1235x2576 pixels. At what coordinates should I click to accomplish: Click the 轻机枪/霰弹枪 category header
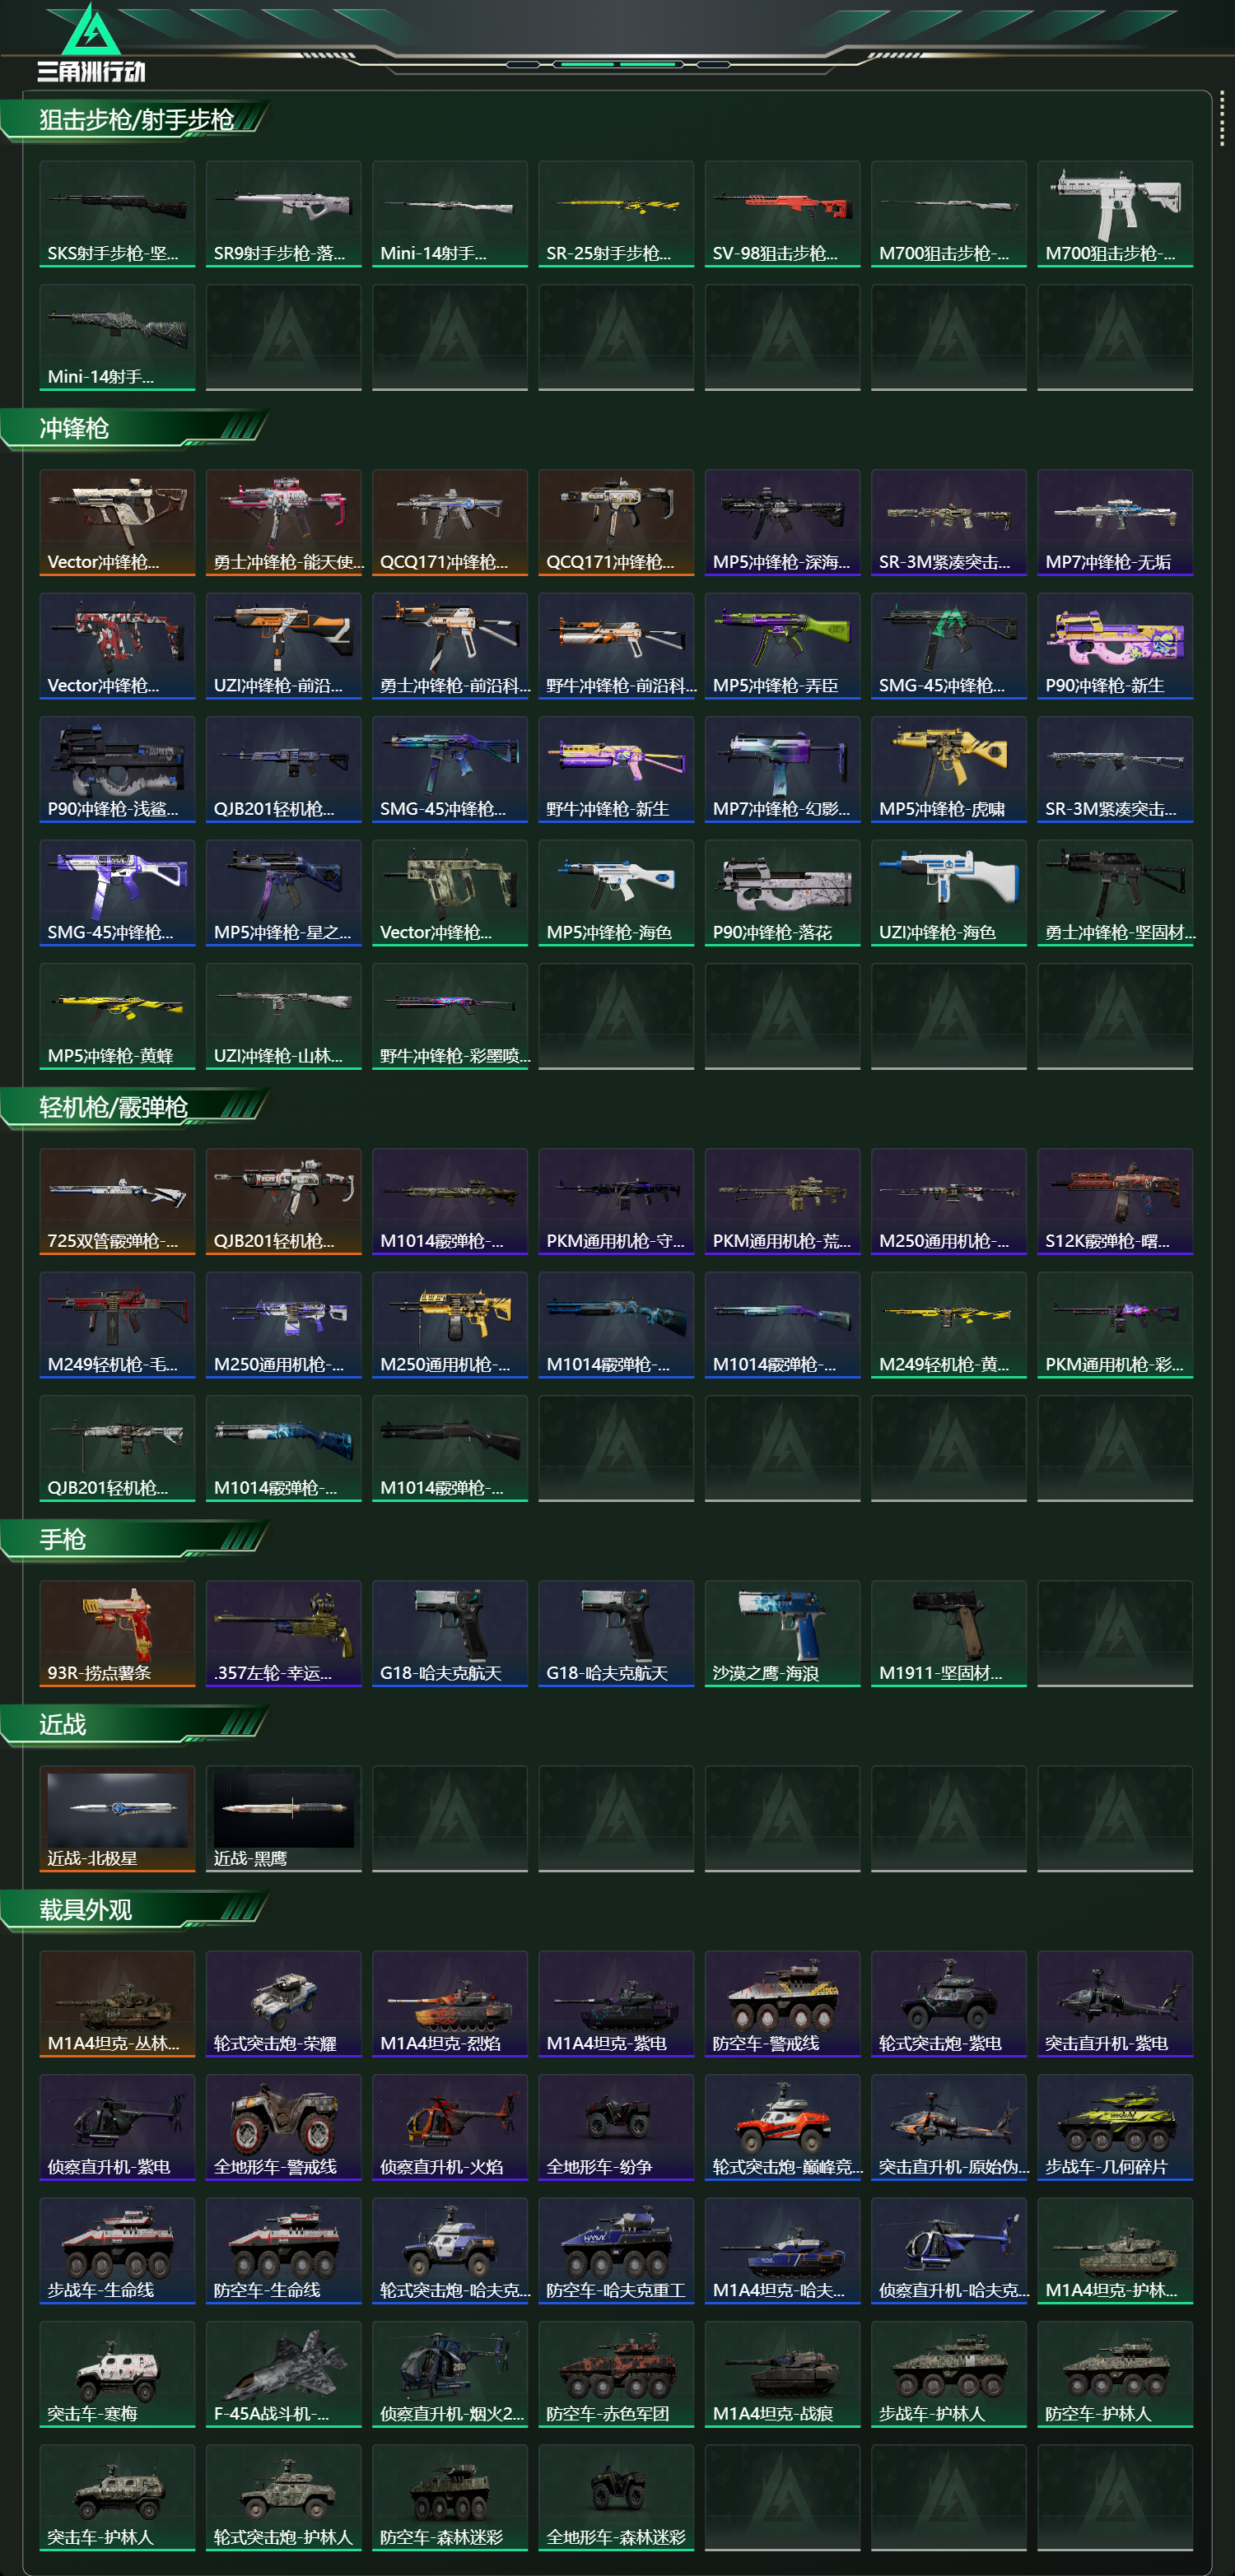click(x=114, y=1108)
